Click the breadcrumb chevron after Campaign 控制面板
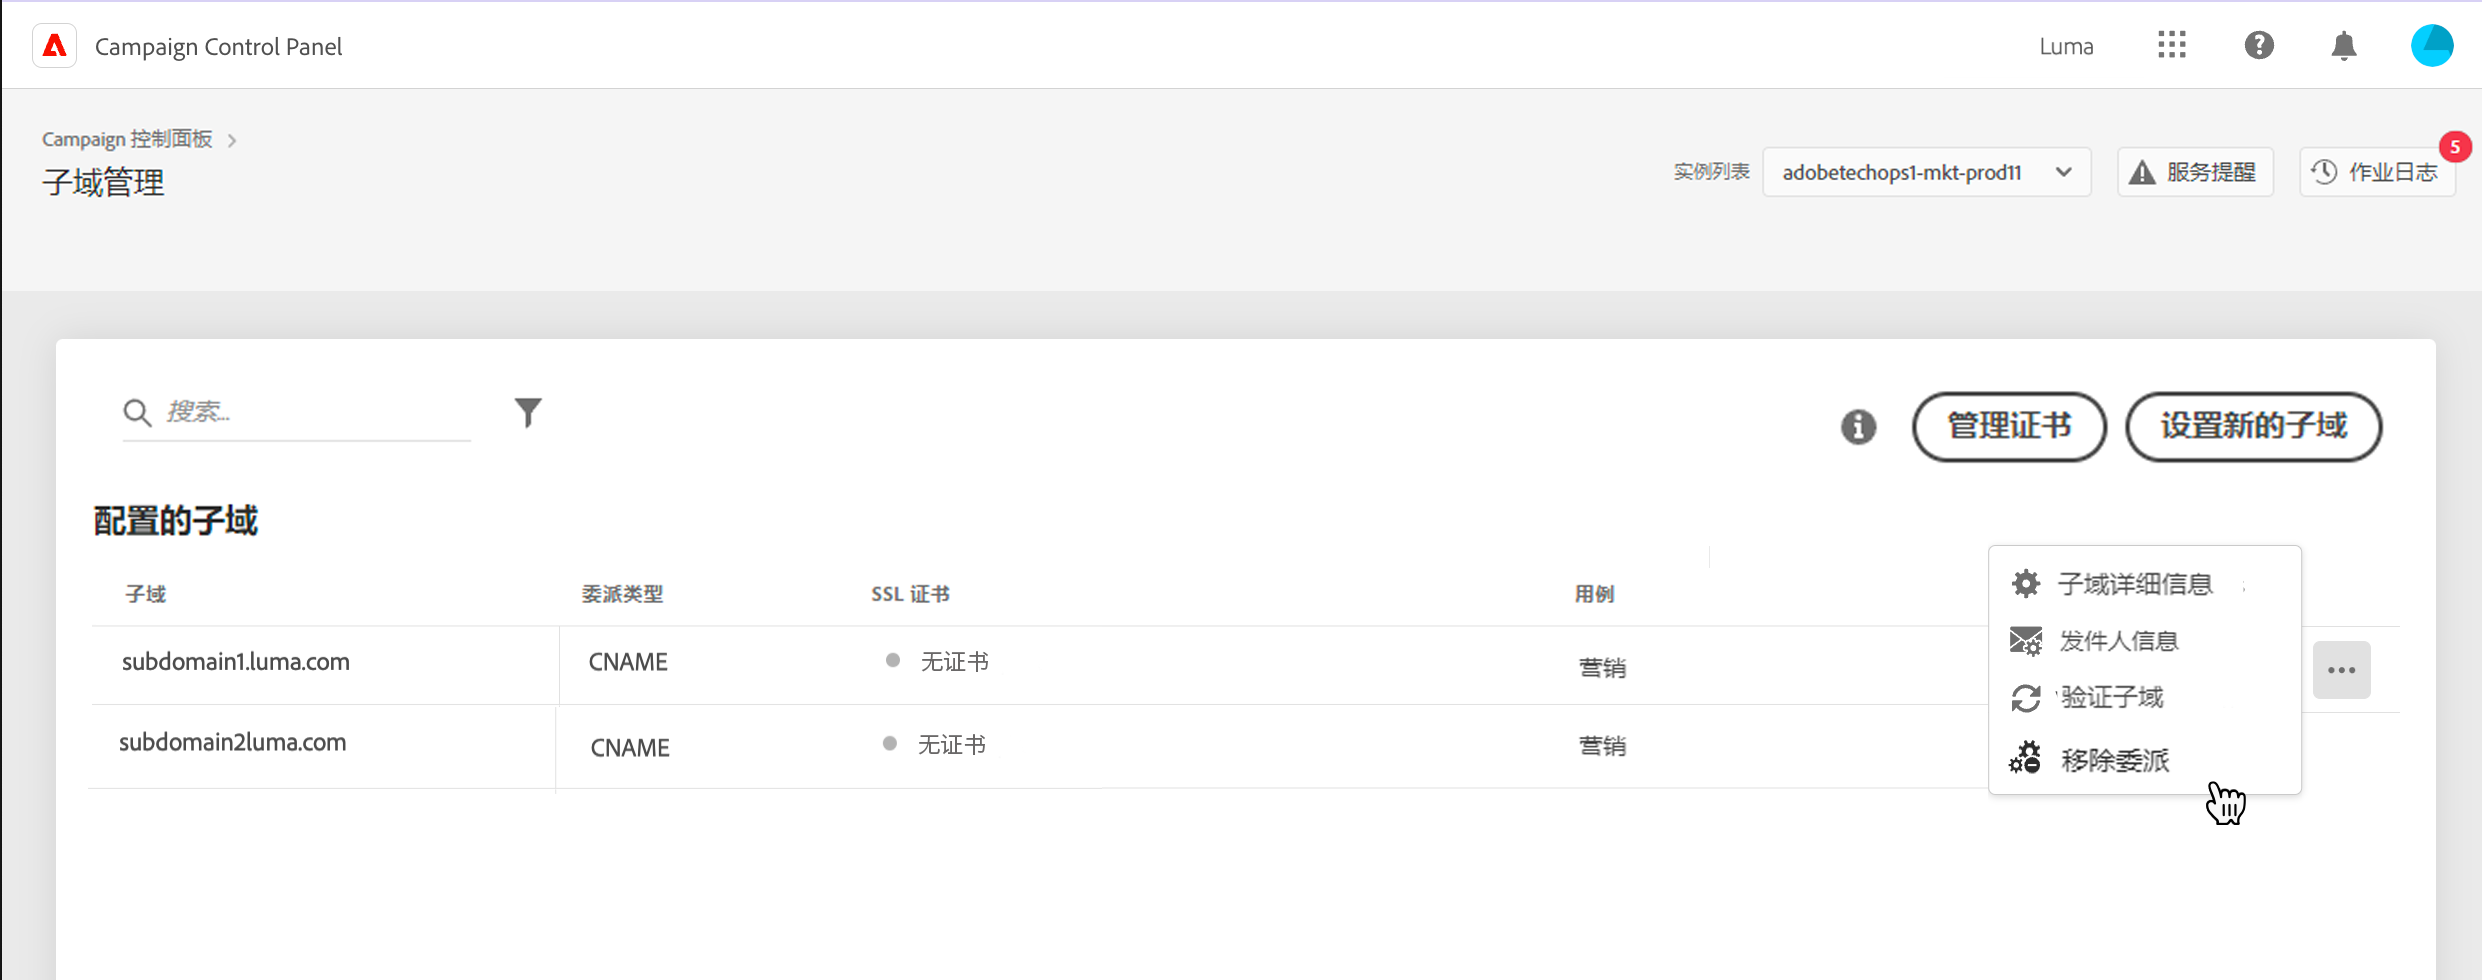This screenshot has height=980, width=2482. 232,140
